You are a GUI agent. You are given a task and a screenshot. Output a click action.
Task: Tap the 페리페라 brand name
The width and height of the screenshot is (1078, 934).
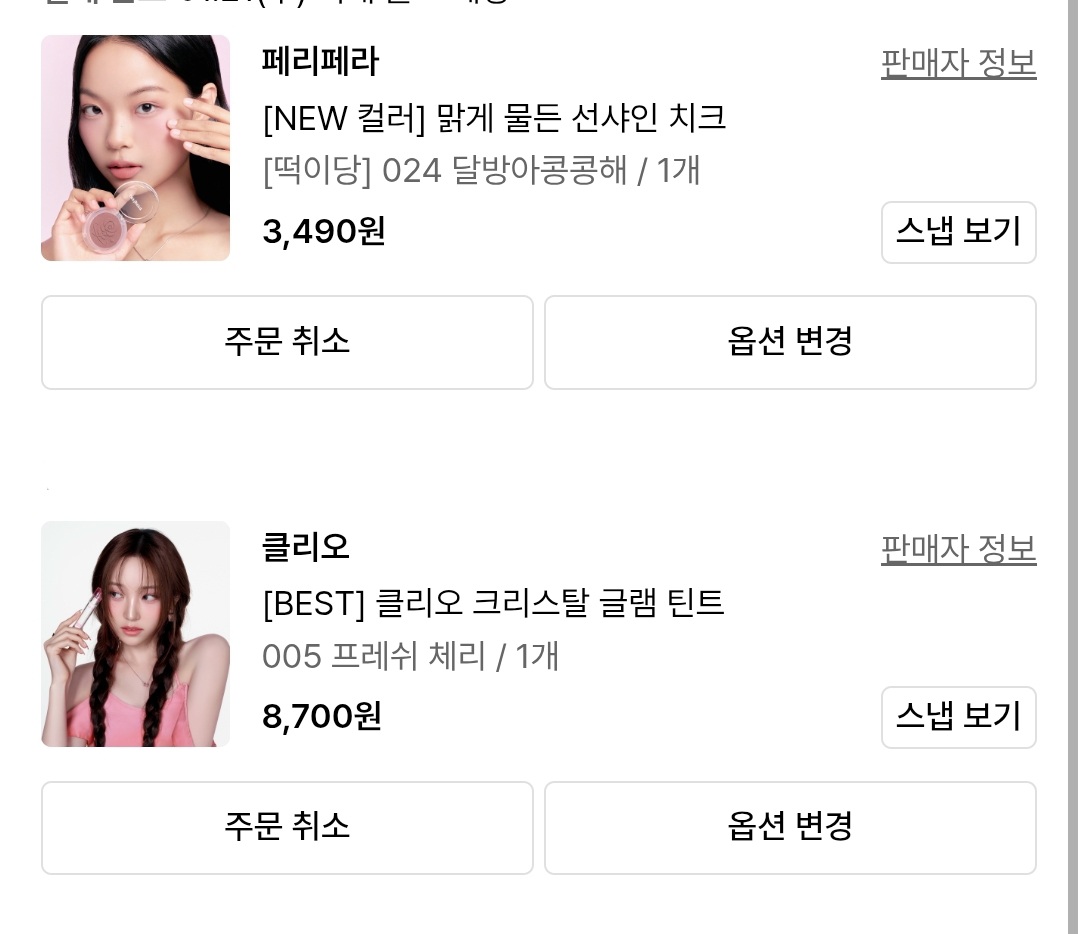(320, 62)
